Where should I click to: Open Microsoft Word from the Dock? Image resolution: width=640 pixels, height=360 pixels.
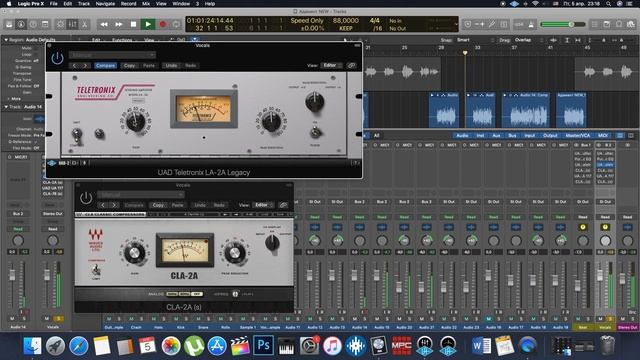pos(481,346)
